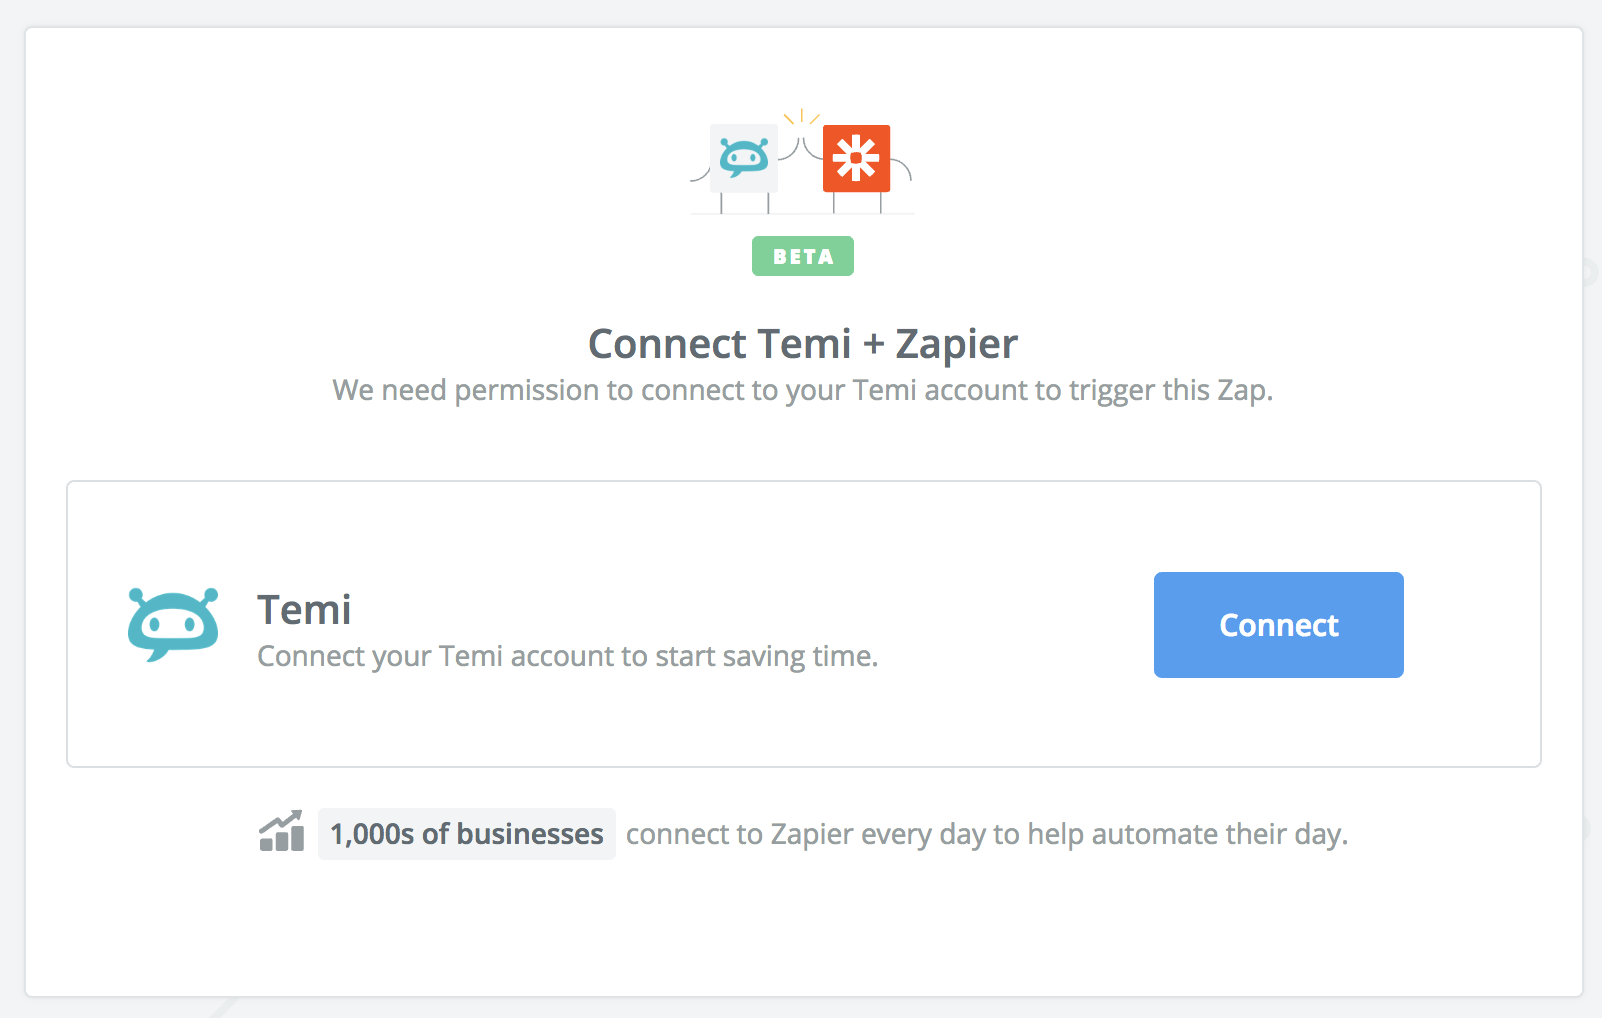Click the Temi account name title

coord(304,610)
